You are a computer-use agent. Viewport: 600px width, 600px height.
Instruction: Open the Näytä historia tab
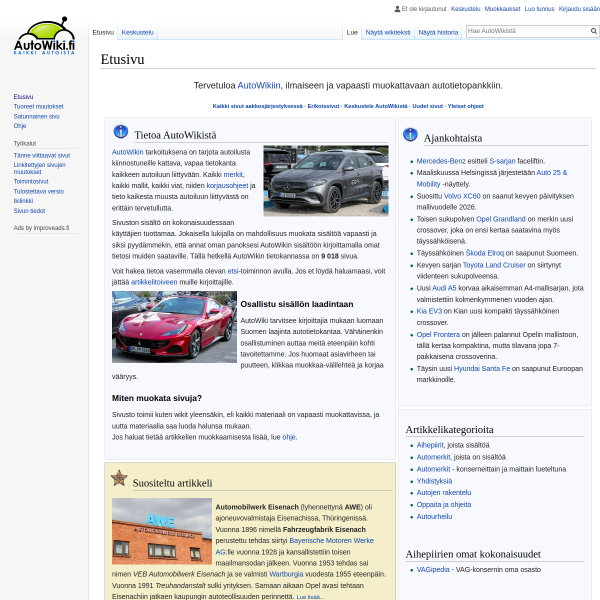tap(438, 33)
